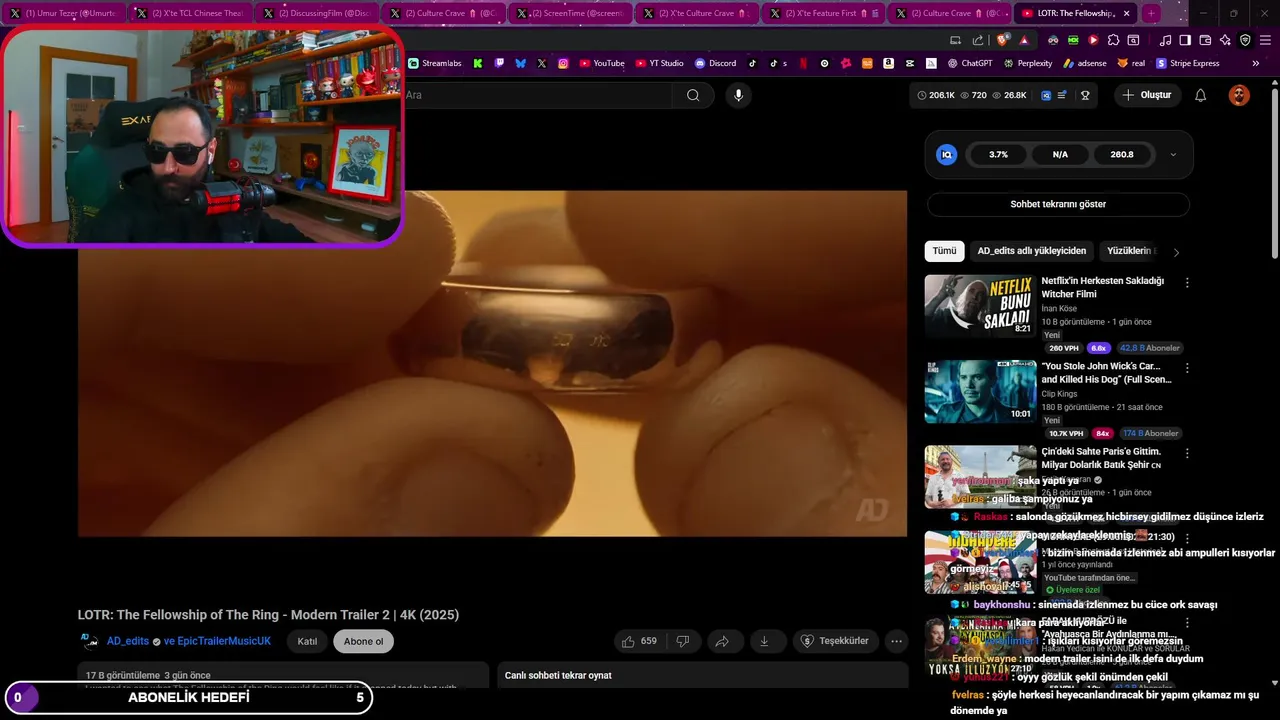The image size is (1280, 720).
Task: Show more filter chips with right arrow
Action: 1176,252
